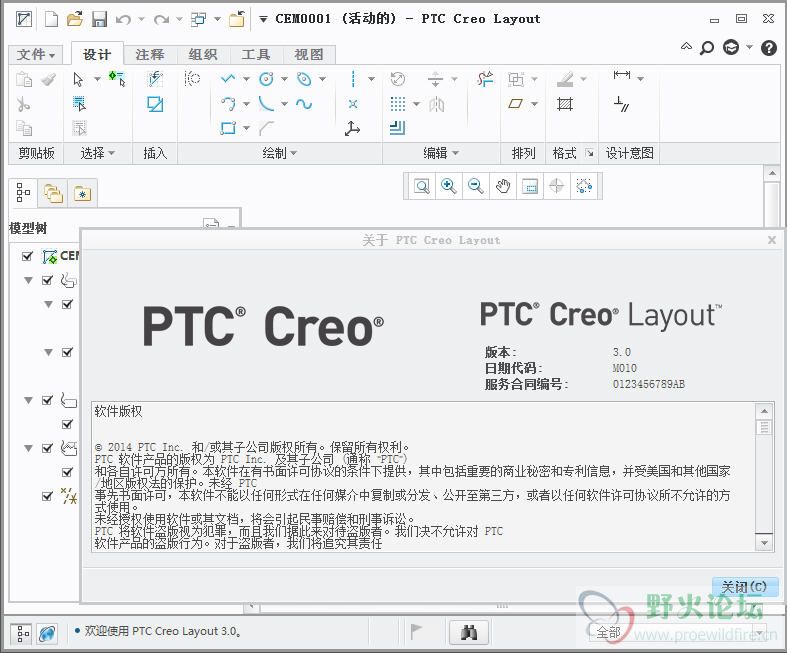This screenshot has height=653, width=787.
Task: Click the close-window folder icon in the quick access toolbar
Action: (x=237, y=19)
